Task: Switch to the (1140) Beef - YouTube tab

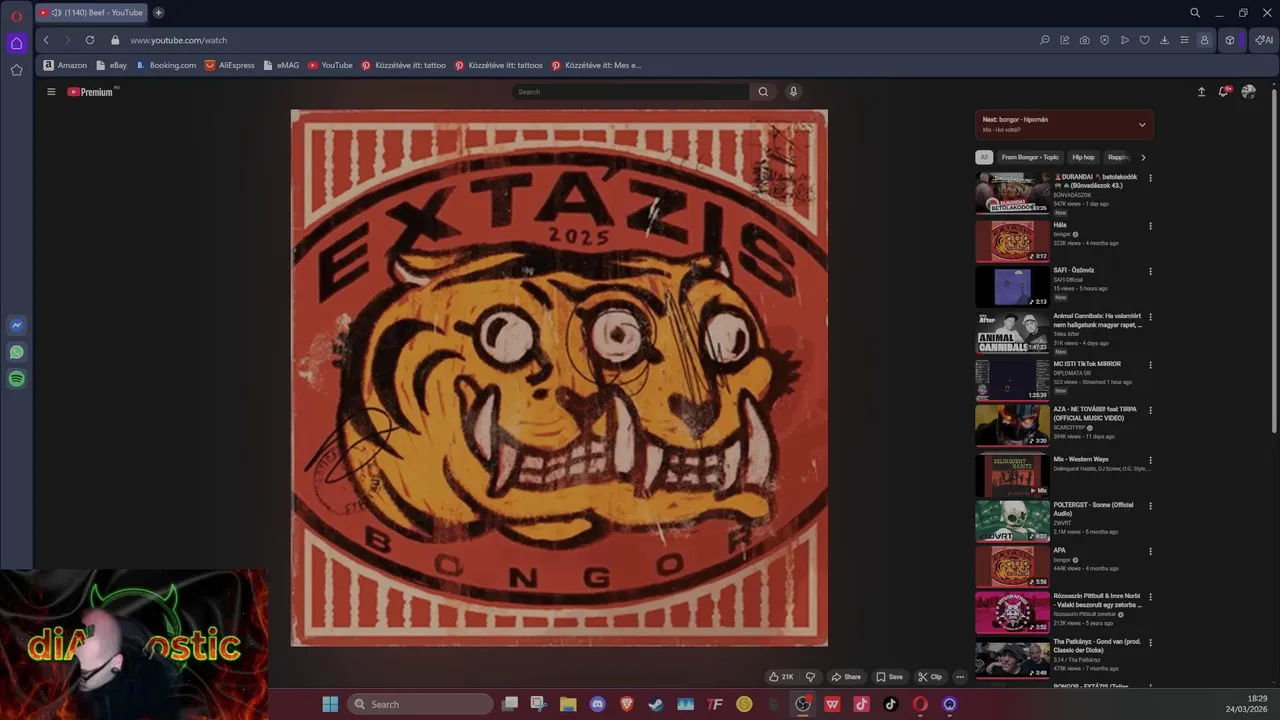Action: point(92,13)
